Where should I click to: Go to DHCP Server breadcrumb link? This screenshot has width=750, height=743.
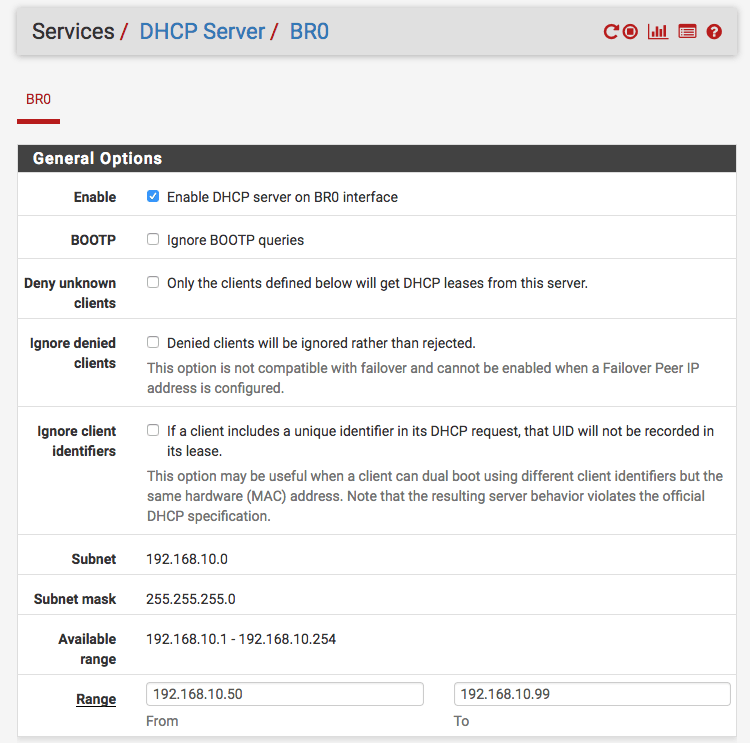(202, 32)
